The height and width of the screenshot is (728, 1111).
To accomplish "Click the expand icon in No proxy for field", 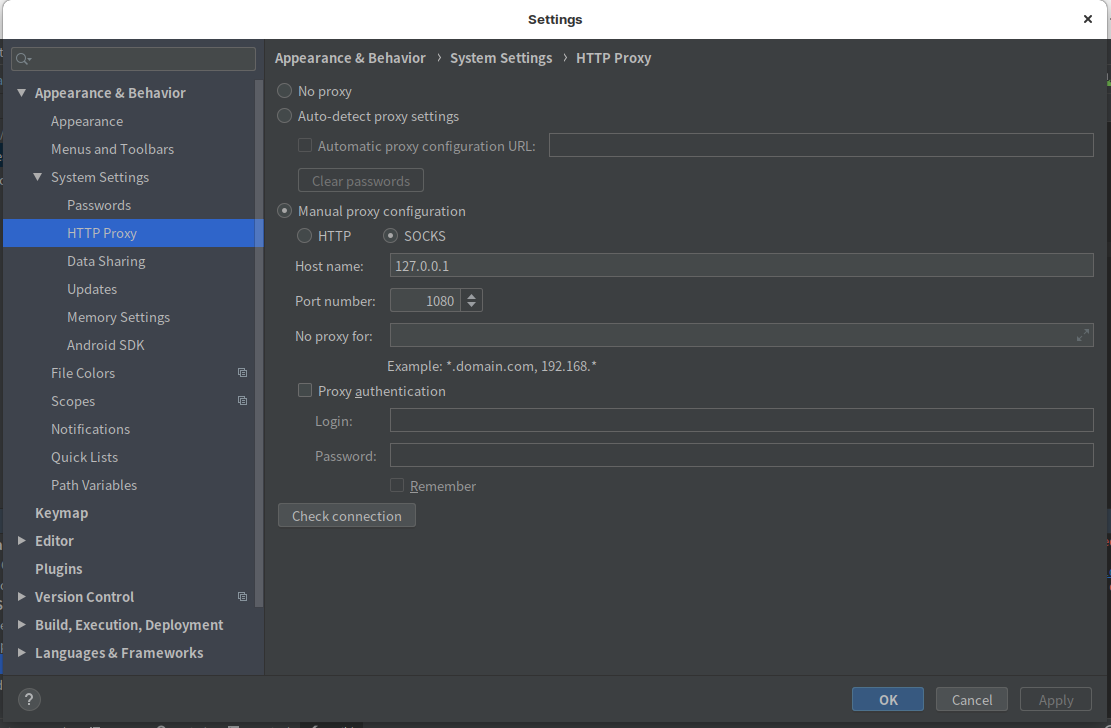I will click(1082, 336).
